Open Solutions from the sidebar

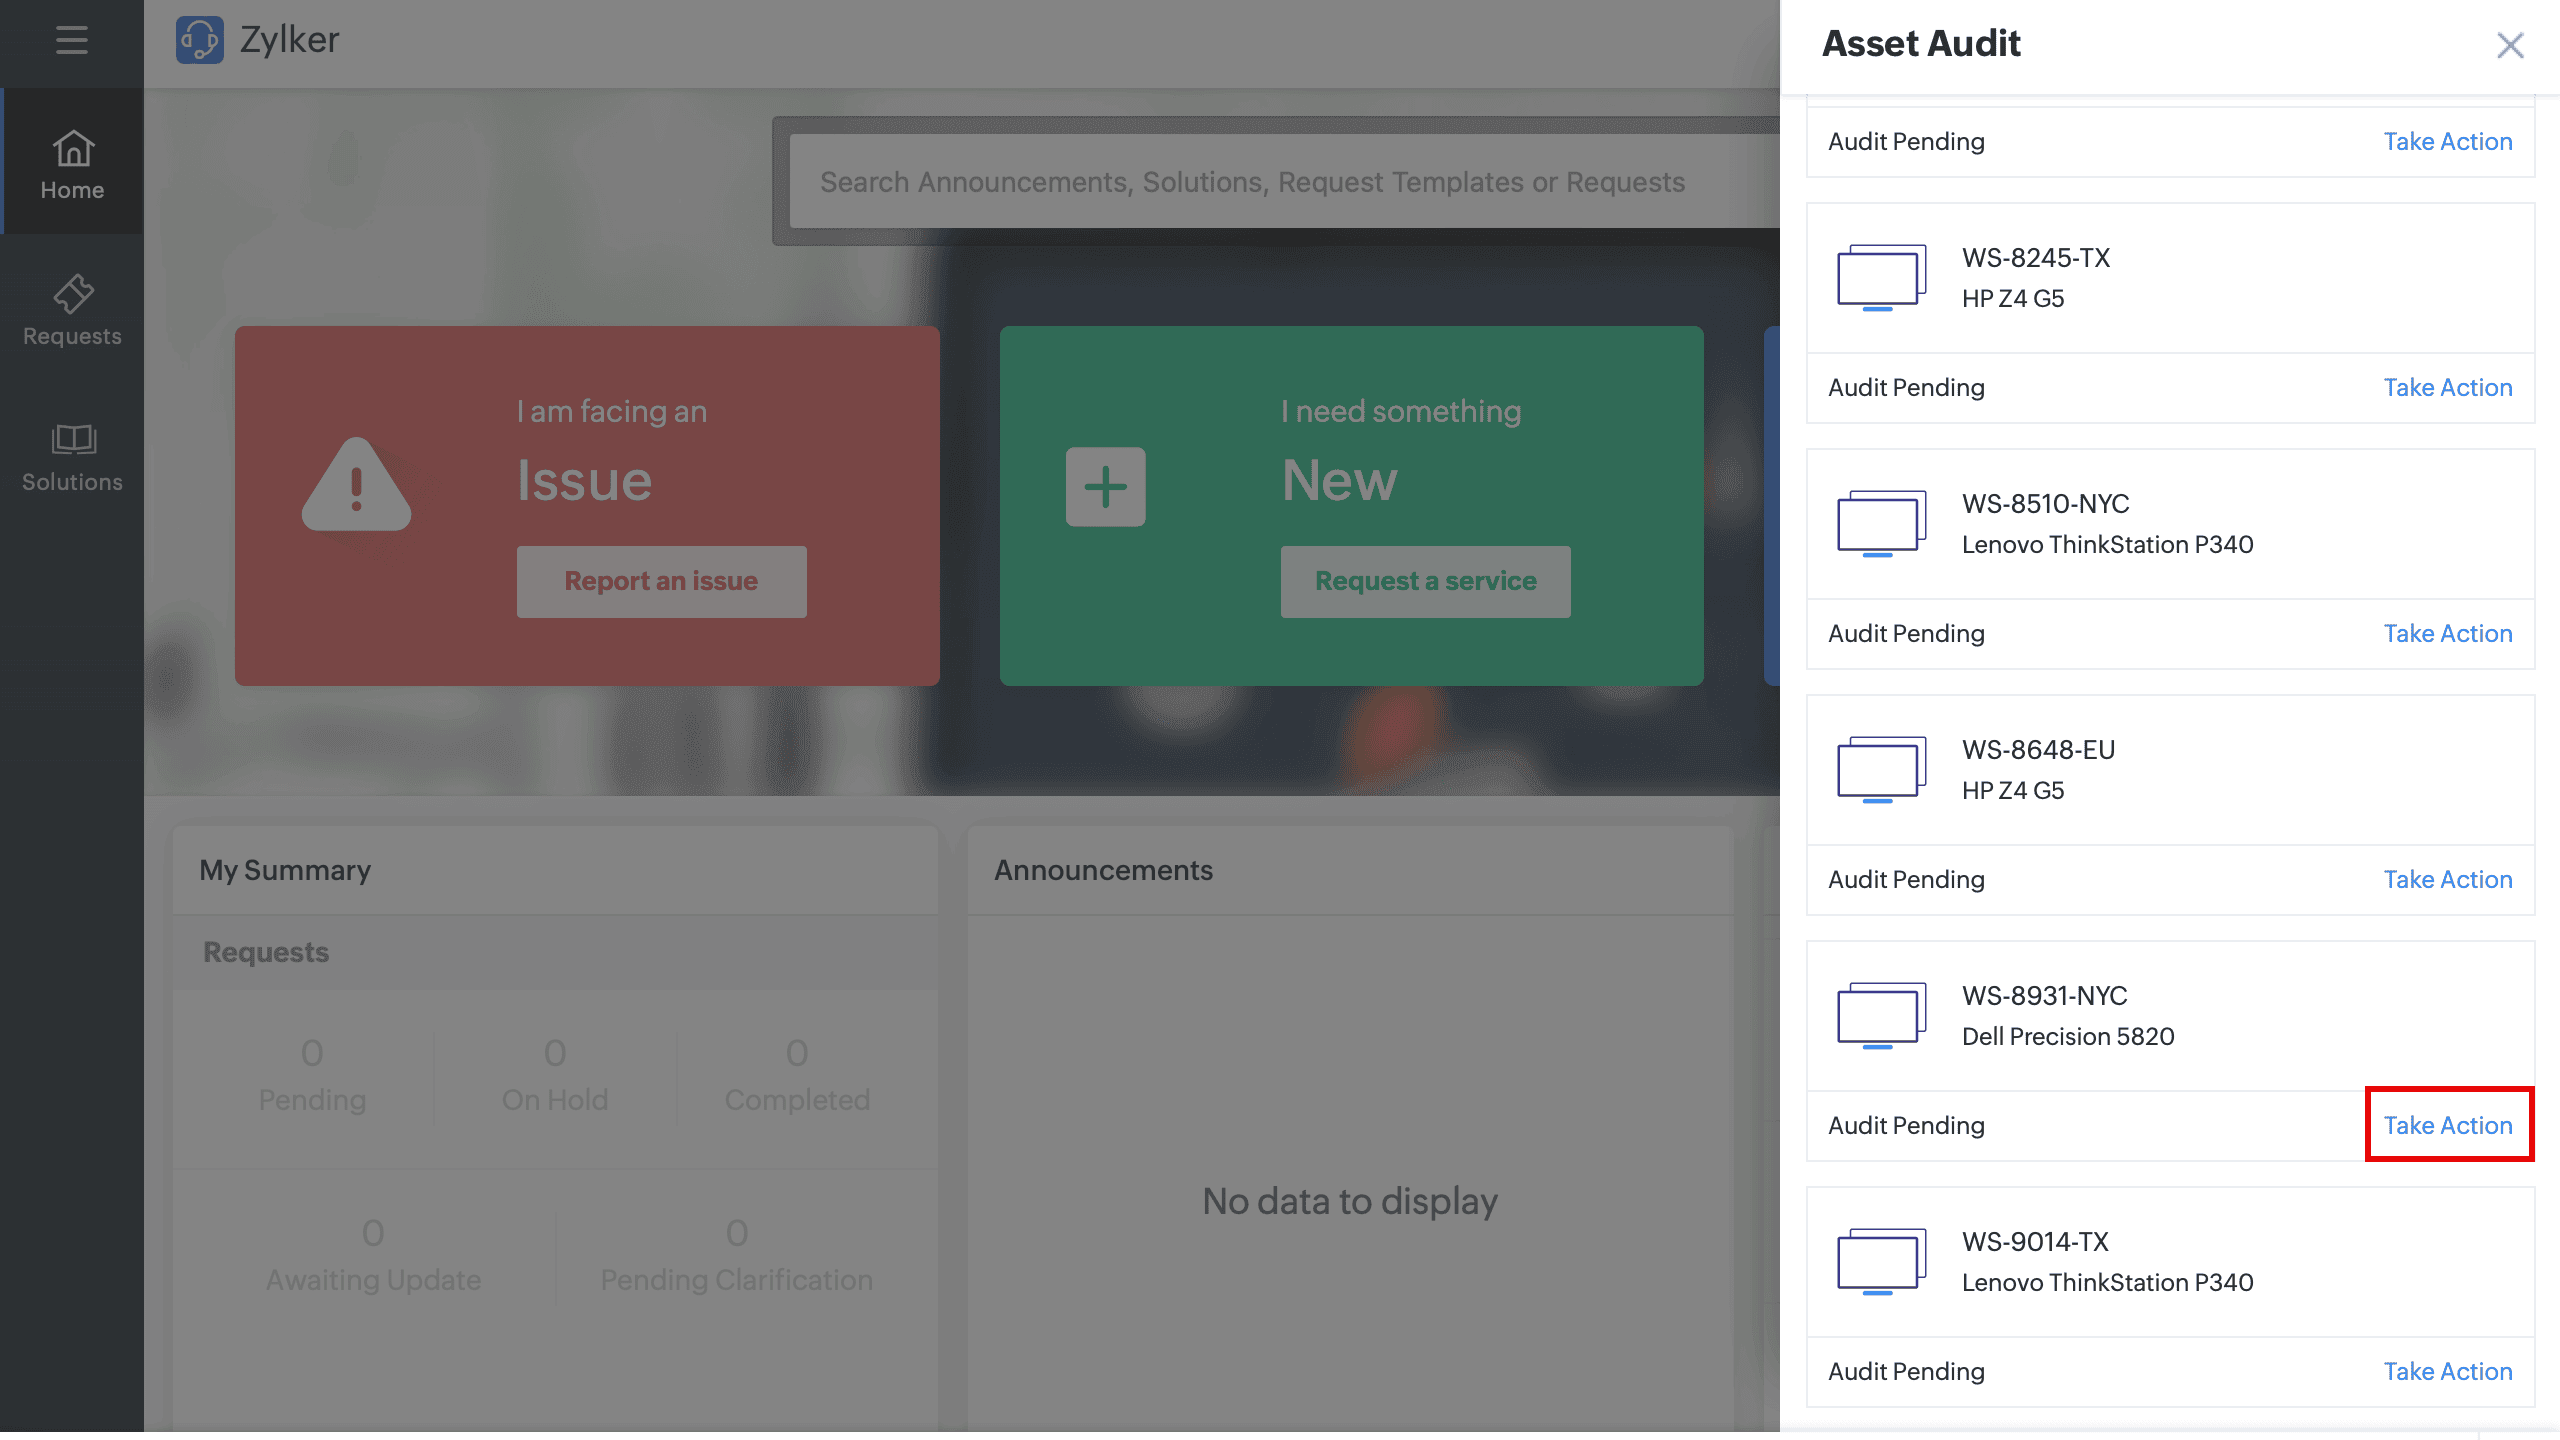click(x=72, y=456)
